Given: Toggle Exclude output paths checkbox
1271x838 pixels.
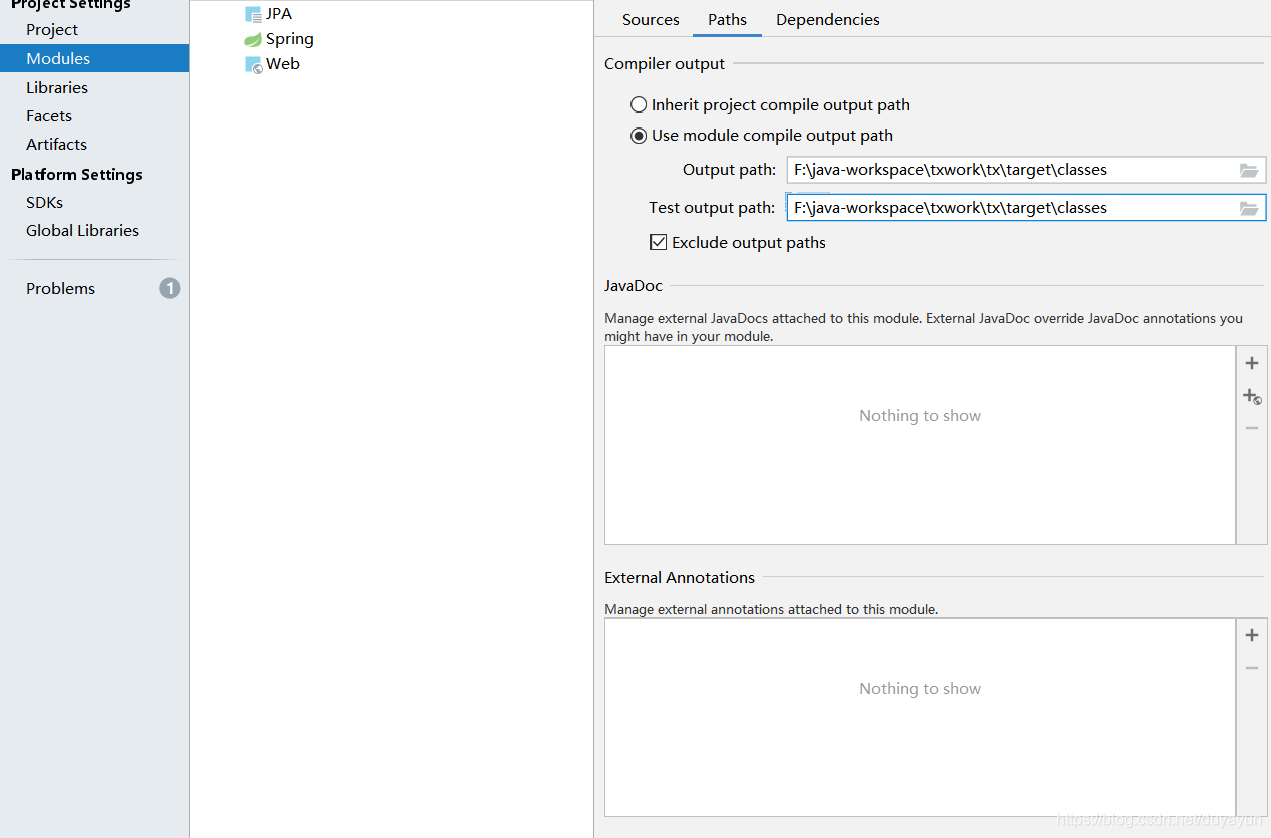Looking at the screenshot, I should click(658, 242).
